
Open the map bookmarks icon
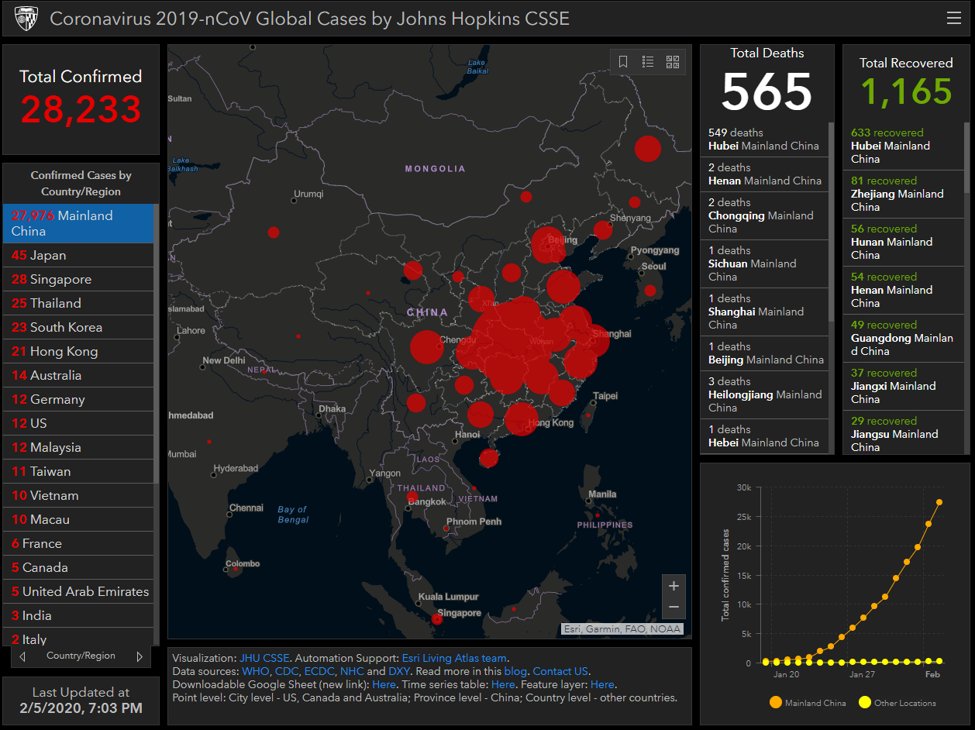point(622,62)
